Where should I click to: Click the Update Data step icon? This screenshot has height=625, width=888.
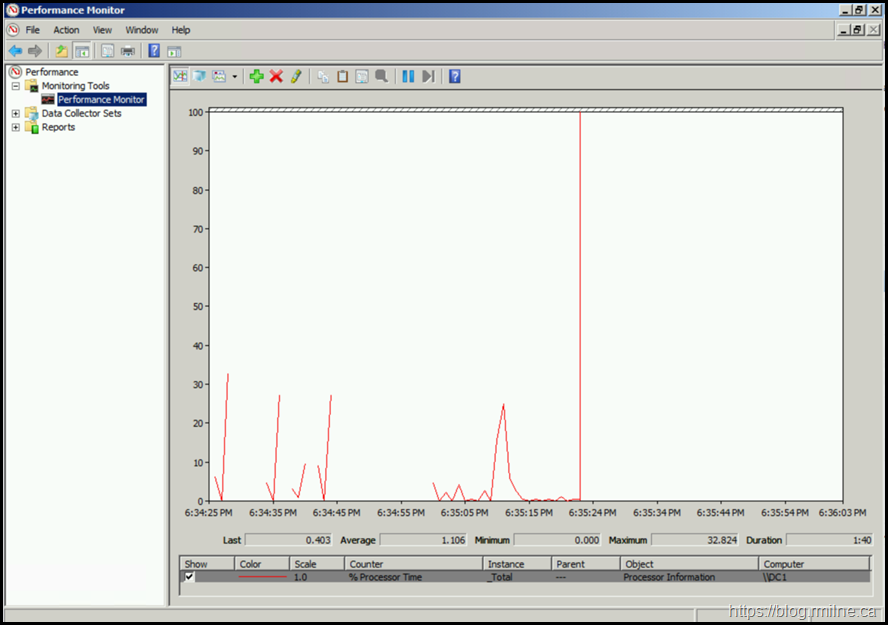(x=428, y=76)
